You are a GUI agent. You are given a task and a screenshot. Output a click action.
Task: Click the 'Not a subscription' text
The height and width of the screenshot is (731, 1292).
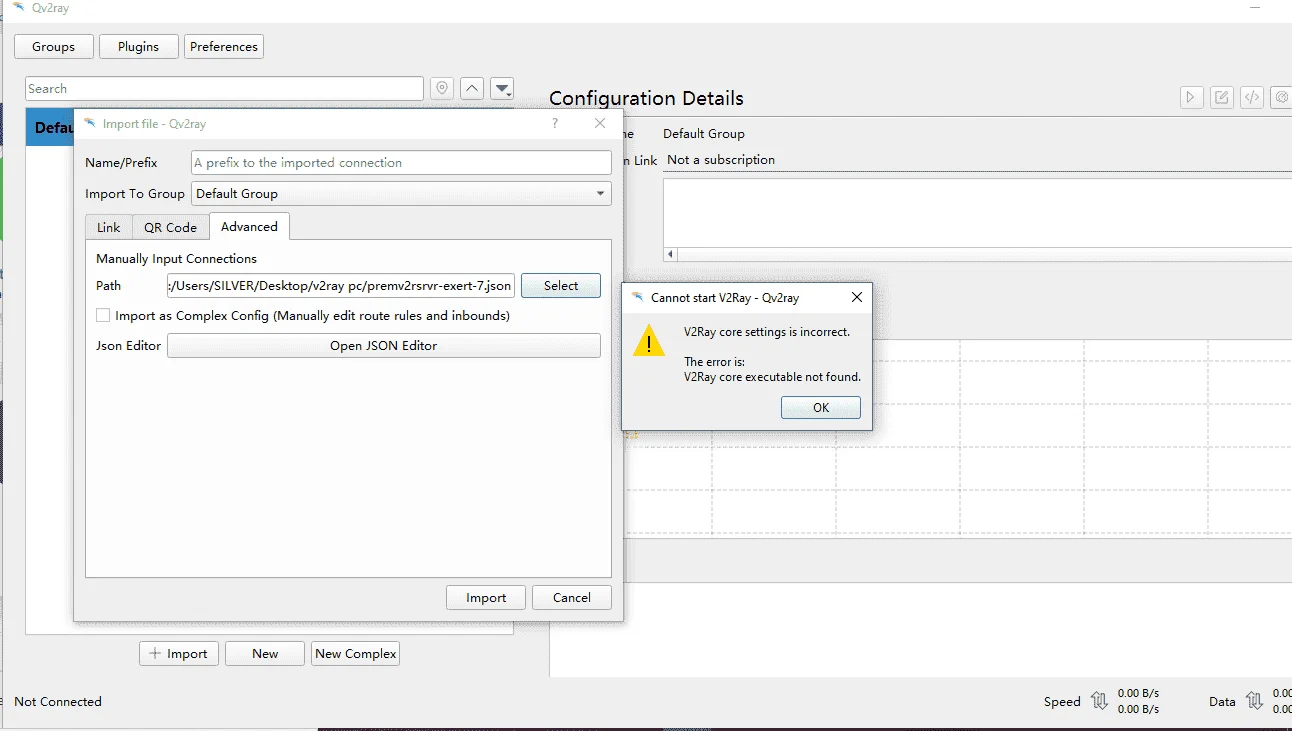point(721,159)
